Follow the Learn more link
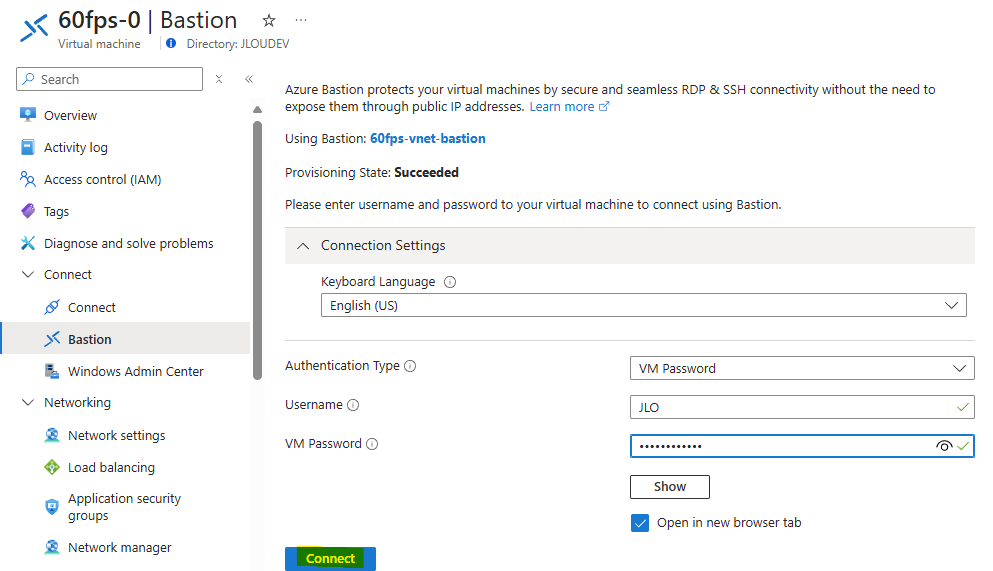The width and height of the screenshot is (993, 571). tap(562, 106)
